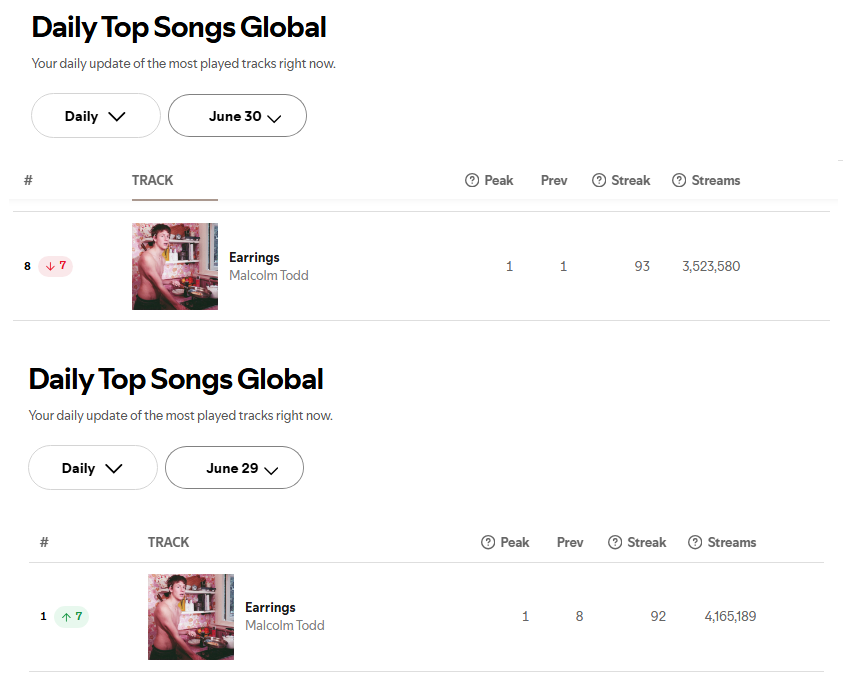Click the red down-7 rank change badge

click(55, 266)
